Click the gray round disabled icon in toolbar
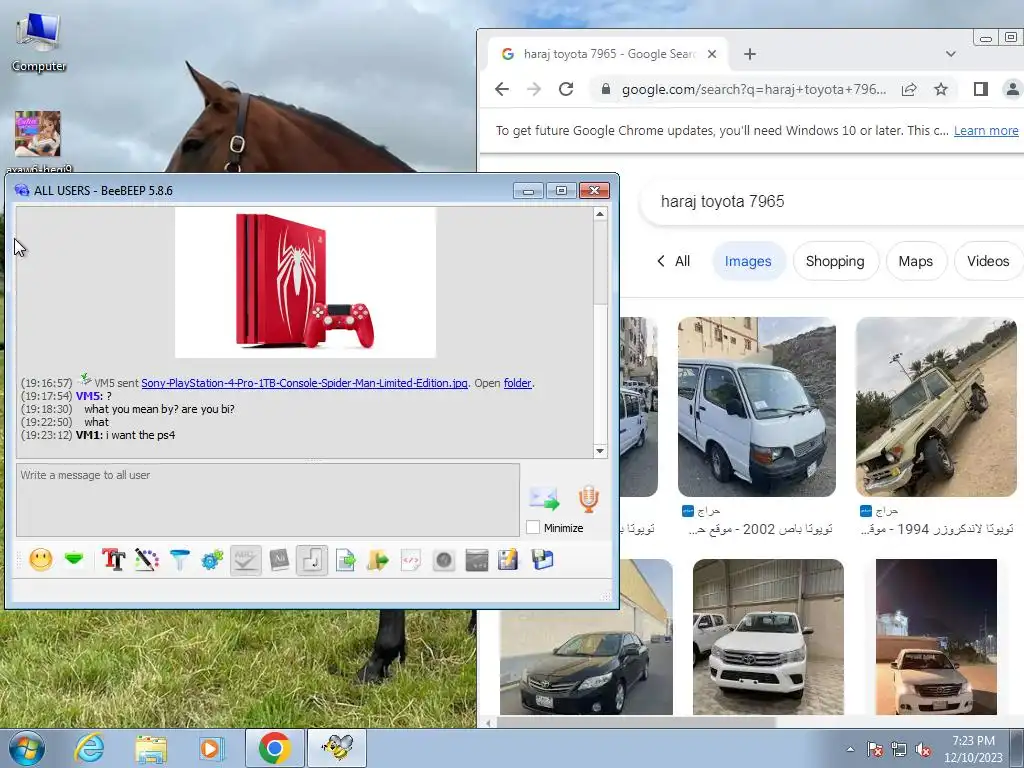Viewport: 1024px width, 768px height. pyautogui.click(x=443, y=560)
